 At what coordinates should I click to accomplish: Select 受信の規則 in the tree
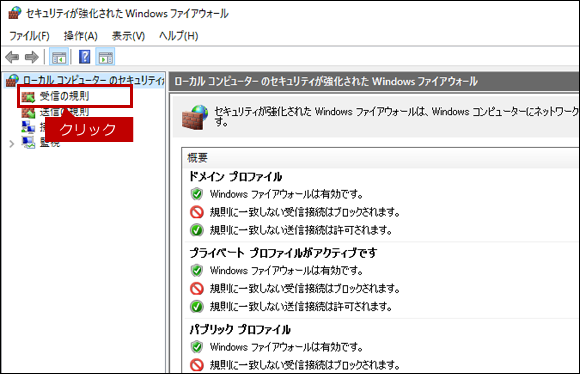[64, 97]
